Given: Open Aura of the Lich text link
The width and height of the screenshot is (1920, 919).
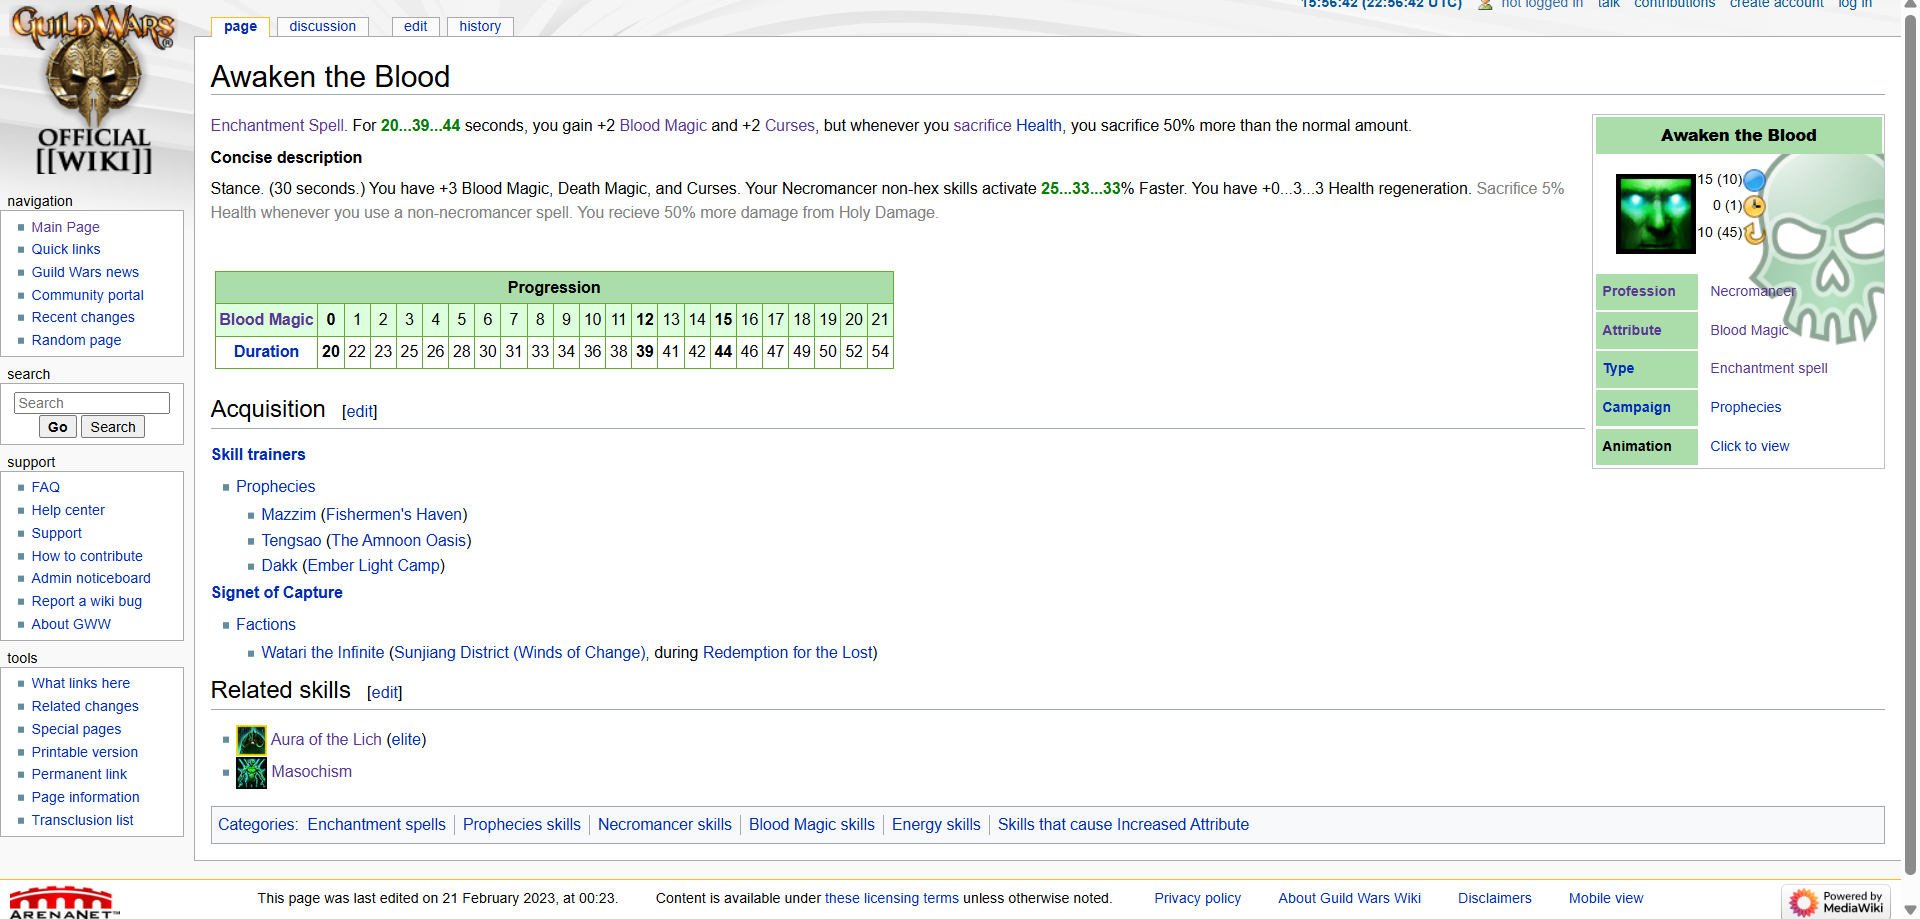Looking at the screenshot, I should (326, 739).
